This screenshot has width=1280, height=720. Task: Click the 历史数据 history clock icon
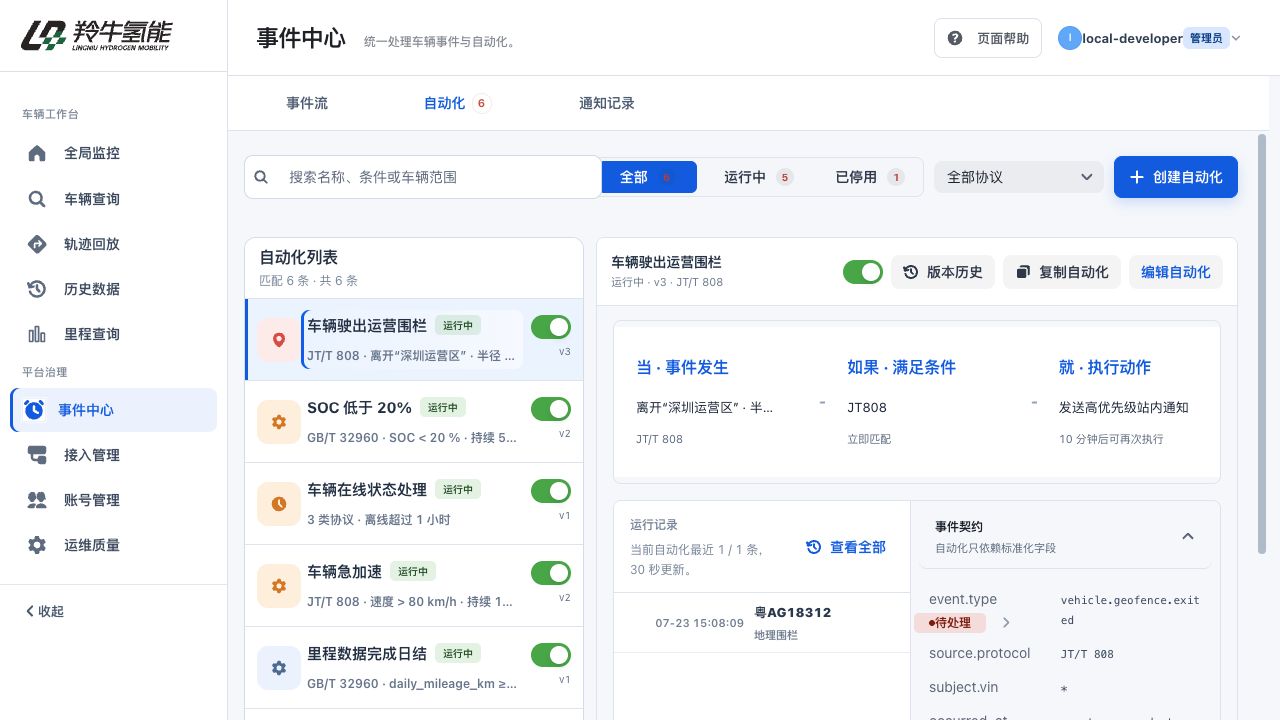pos(37,289)
